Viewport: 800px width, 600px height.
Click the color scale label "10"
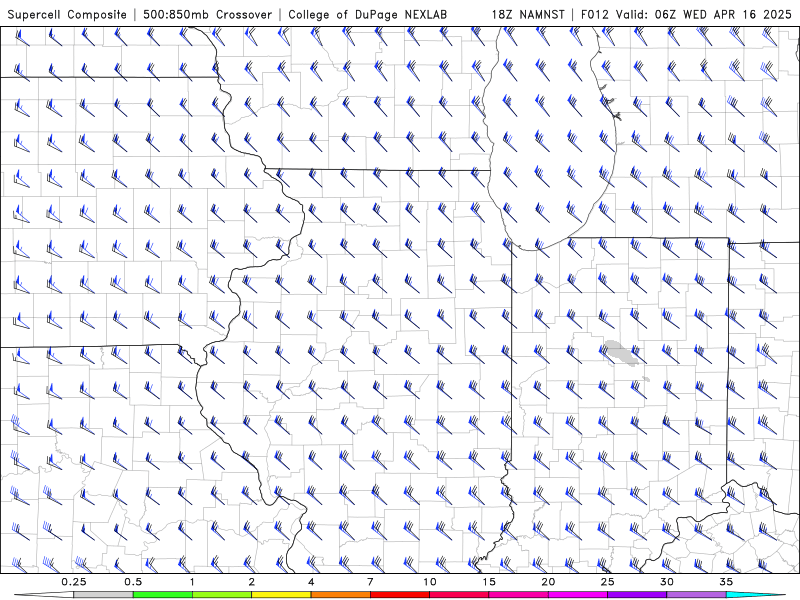click(x=430, y=582)
